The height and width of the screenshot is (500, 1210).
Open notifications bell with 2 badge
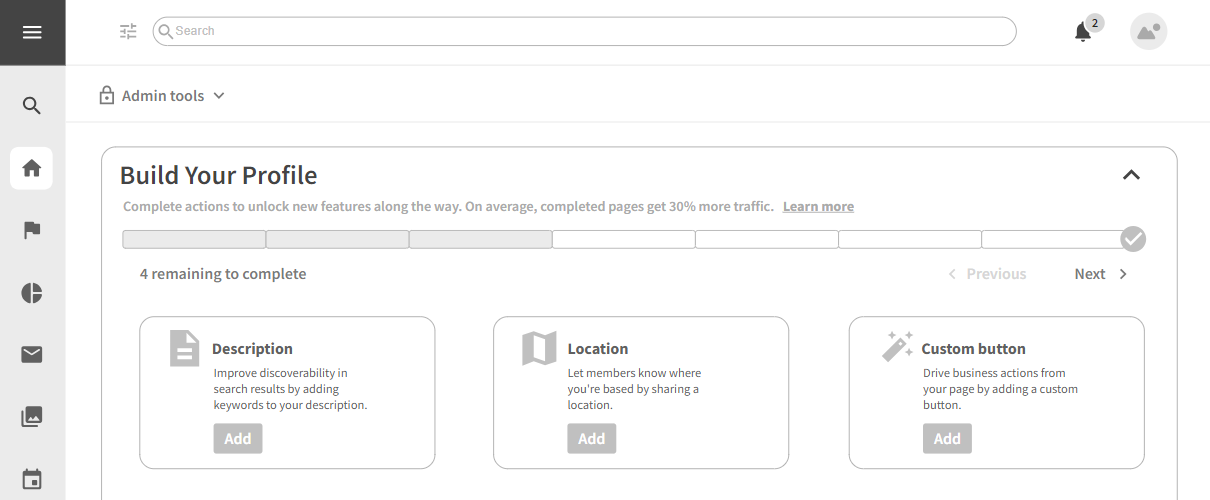tap(1083, 32)
